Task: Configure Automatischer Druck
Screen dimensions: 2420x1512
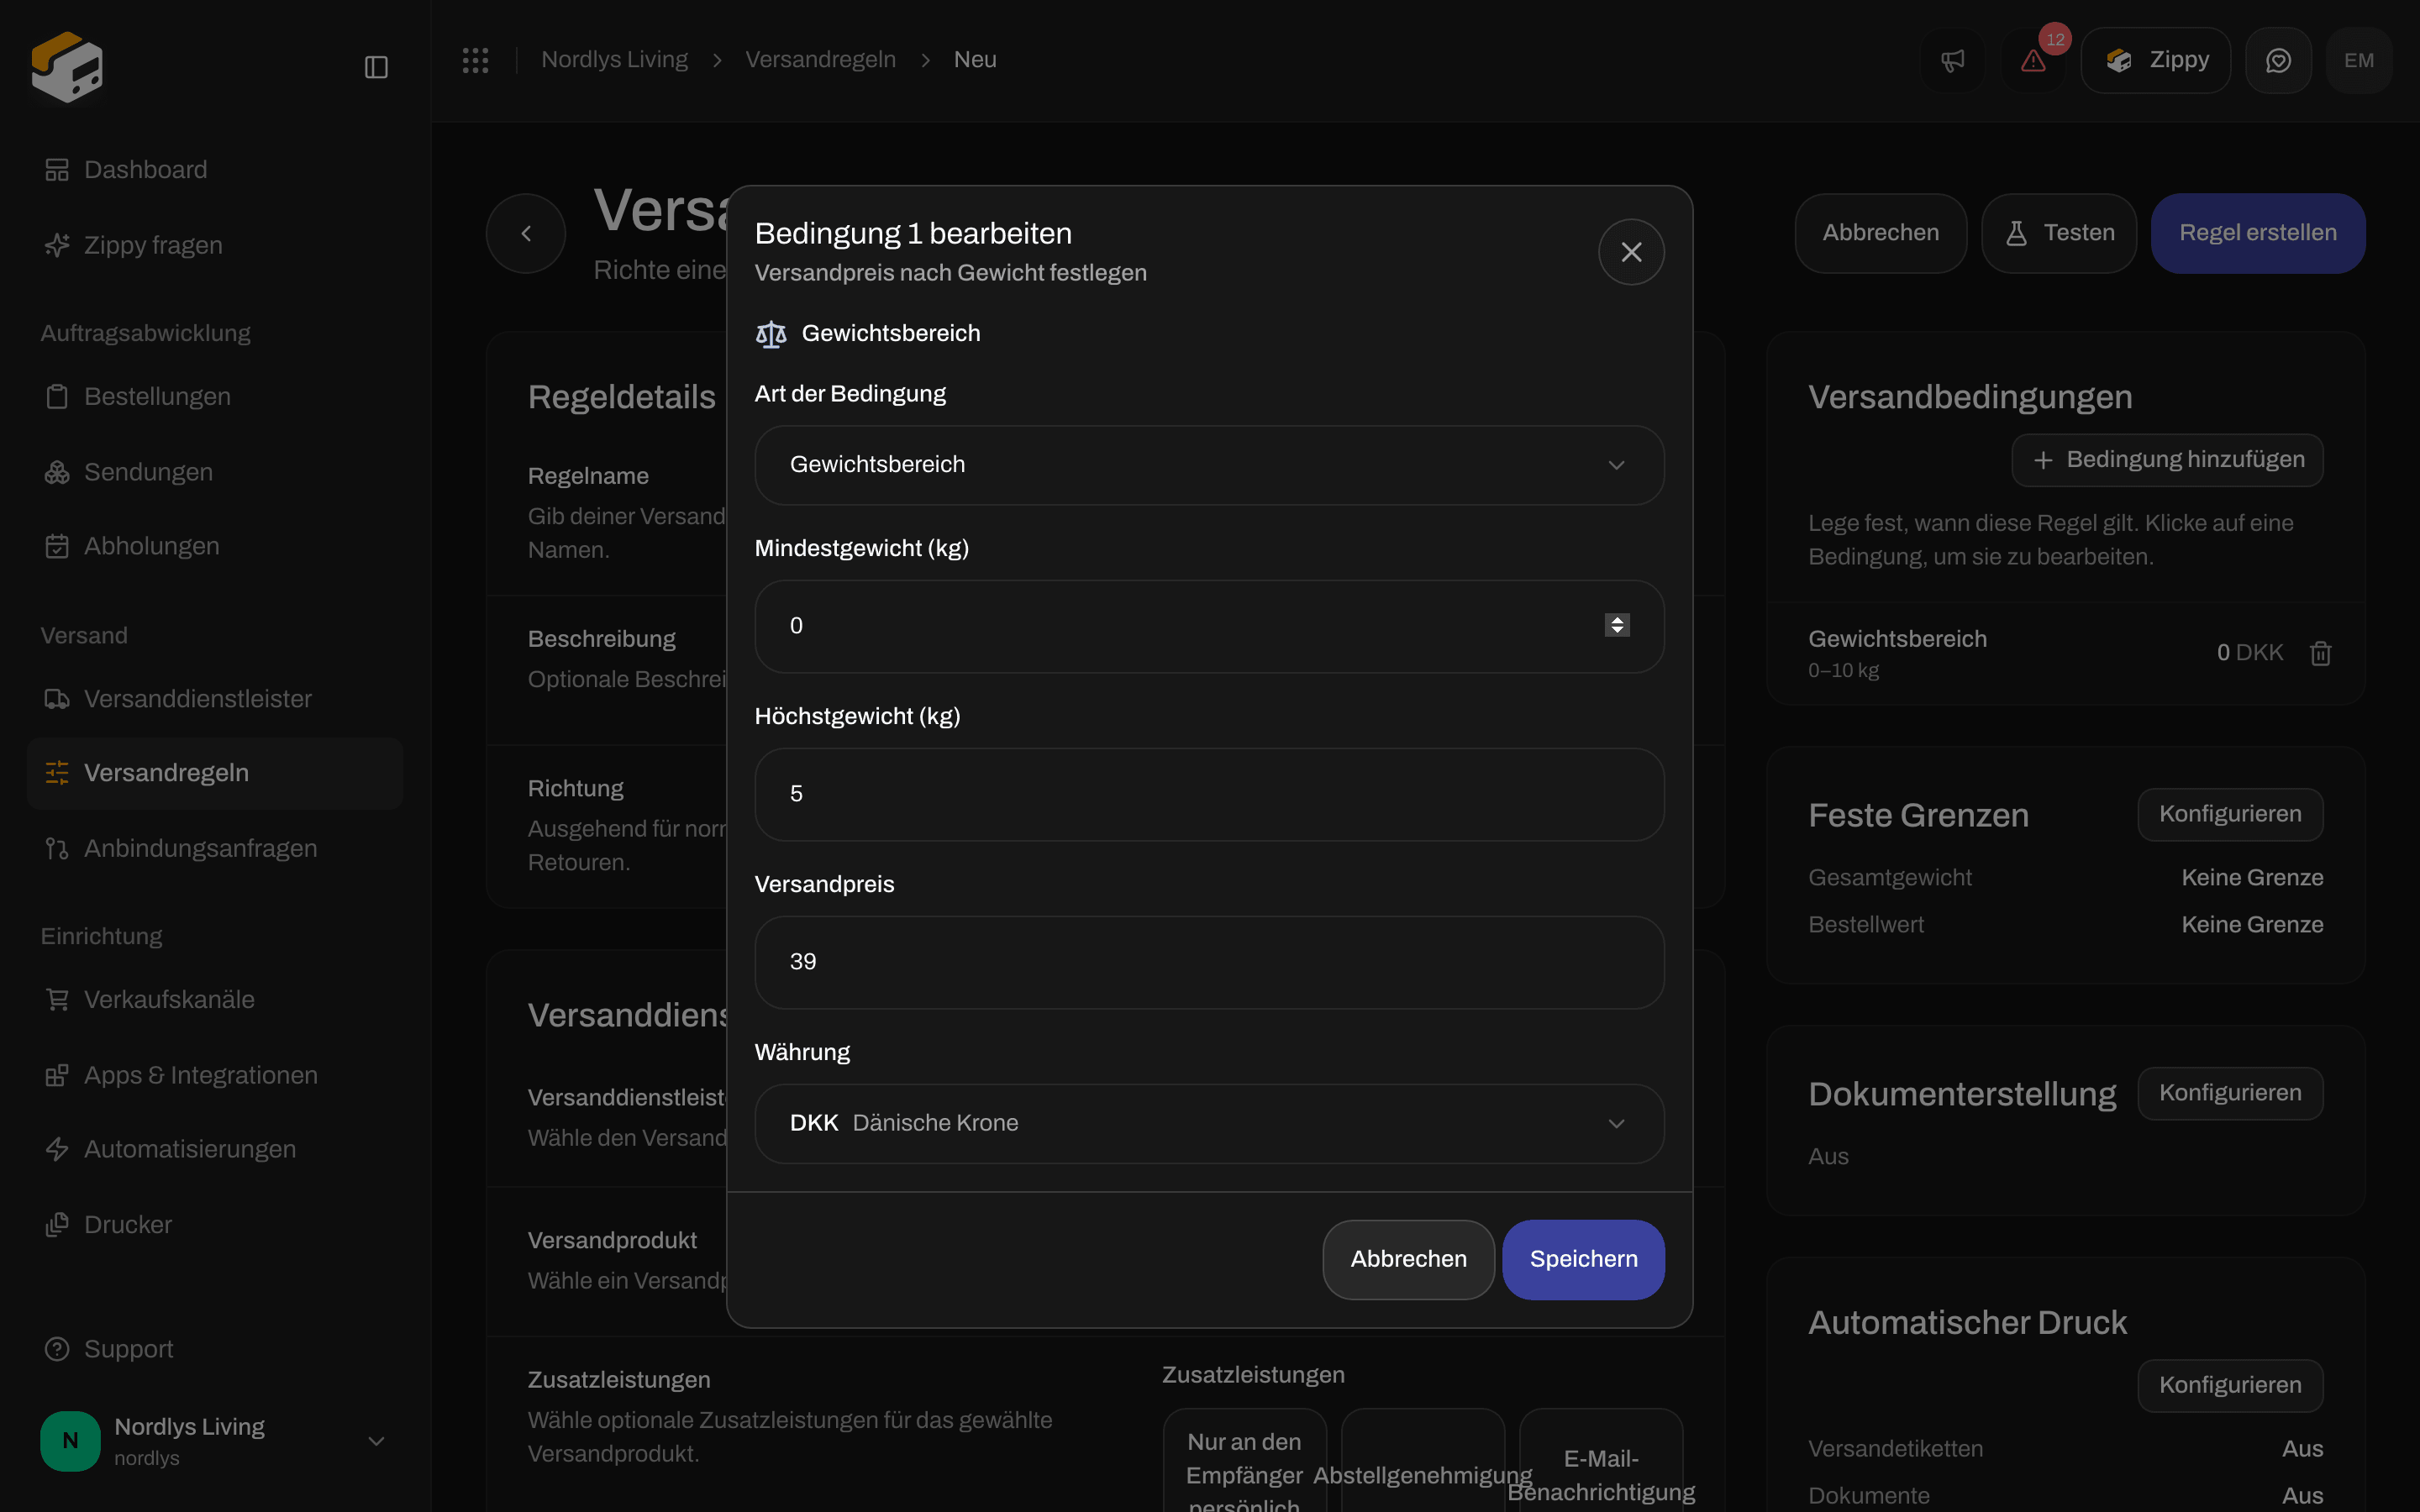Action: (x=2230, y=1385)
